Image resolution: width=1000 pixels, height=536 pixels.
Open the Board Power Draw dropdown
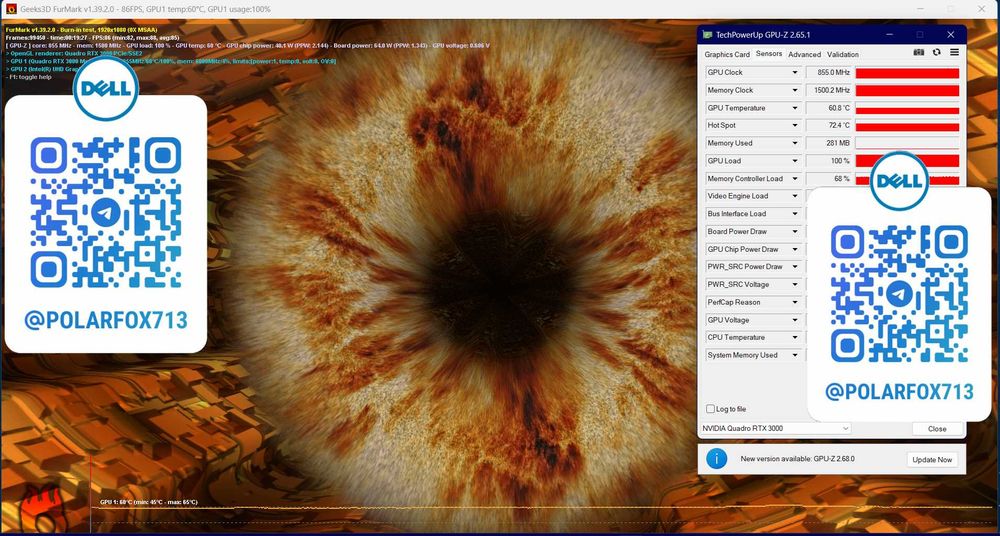(795, 232)
